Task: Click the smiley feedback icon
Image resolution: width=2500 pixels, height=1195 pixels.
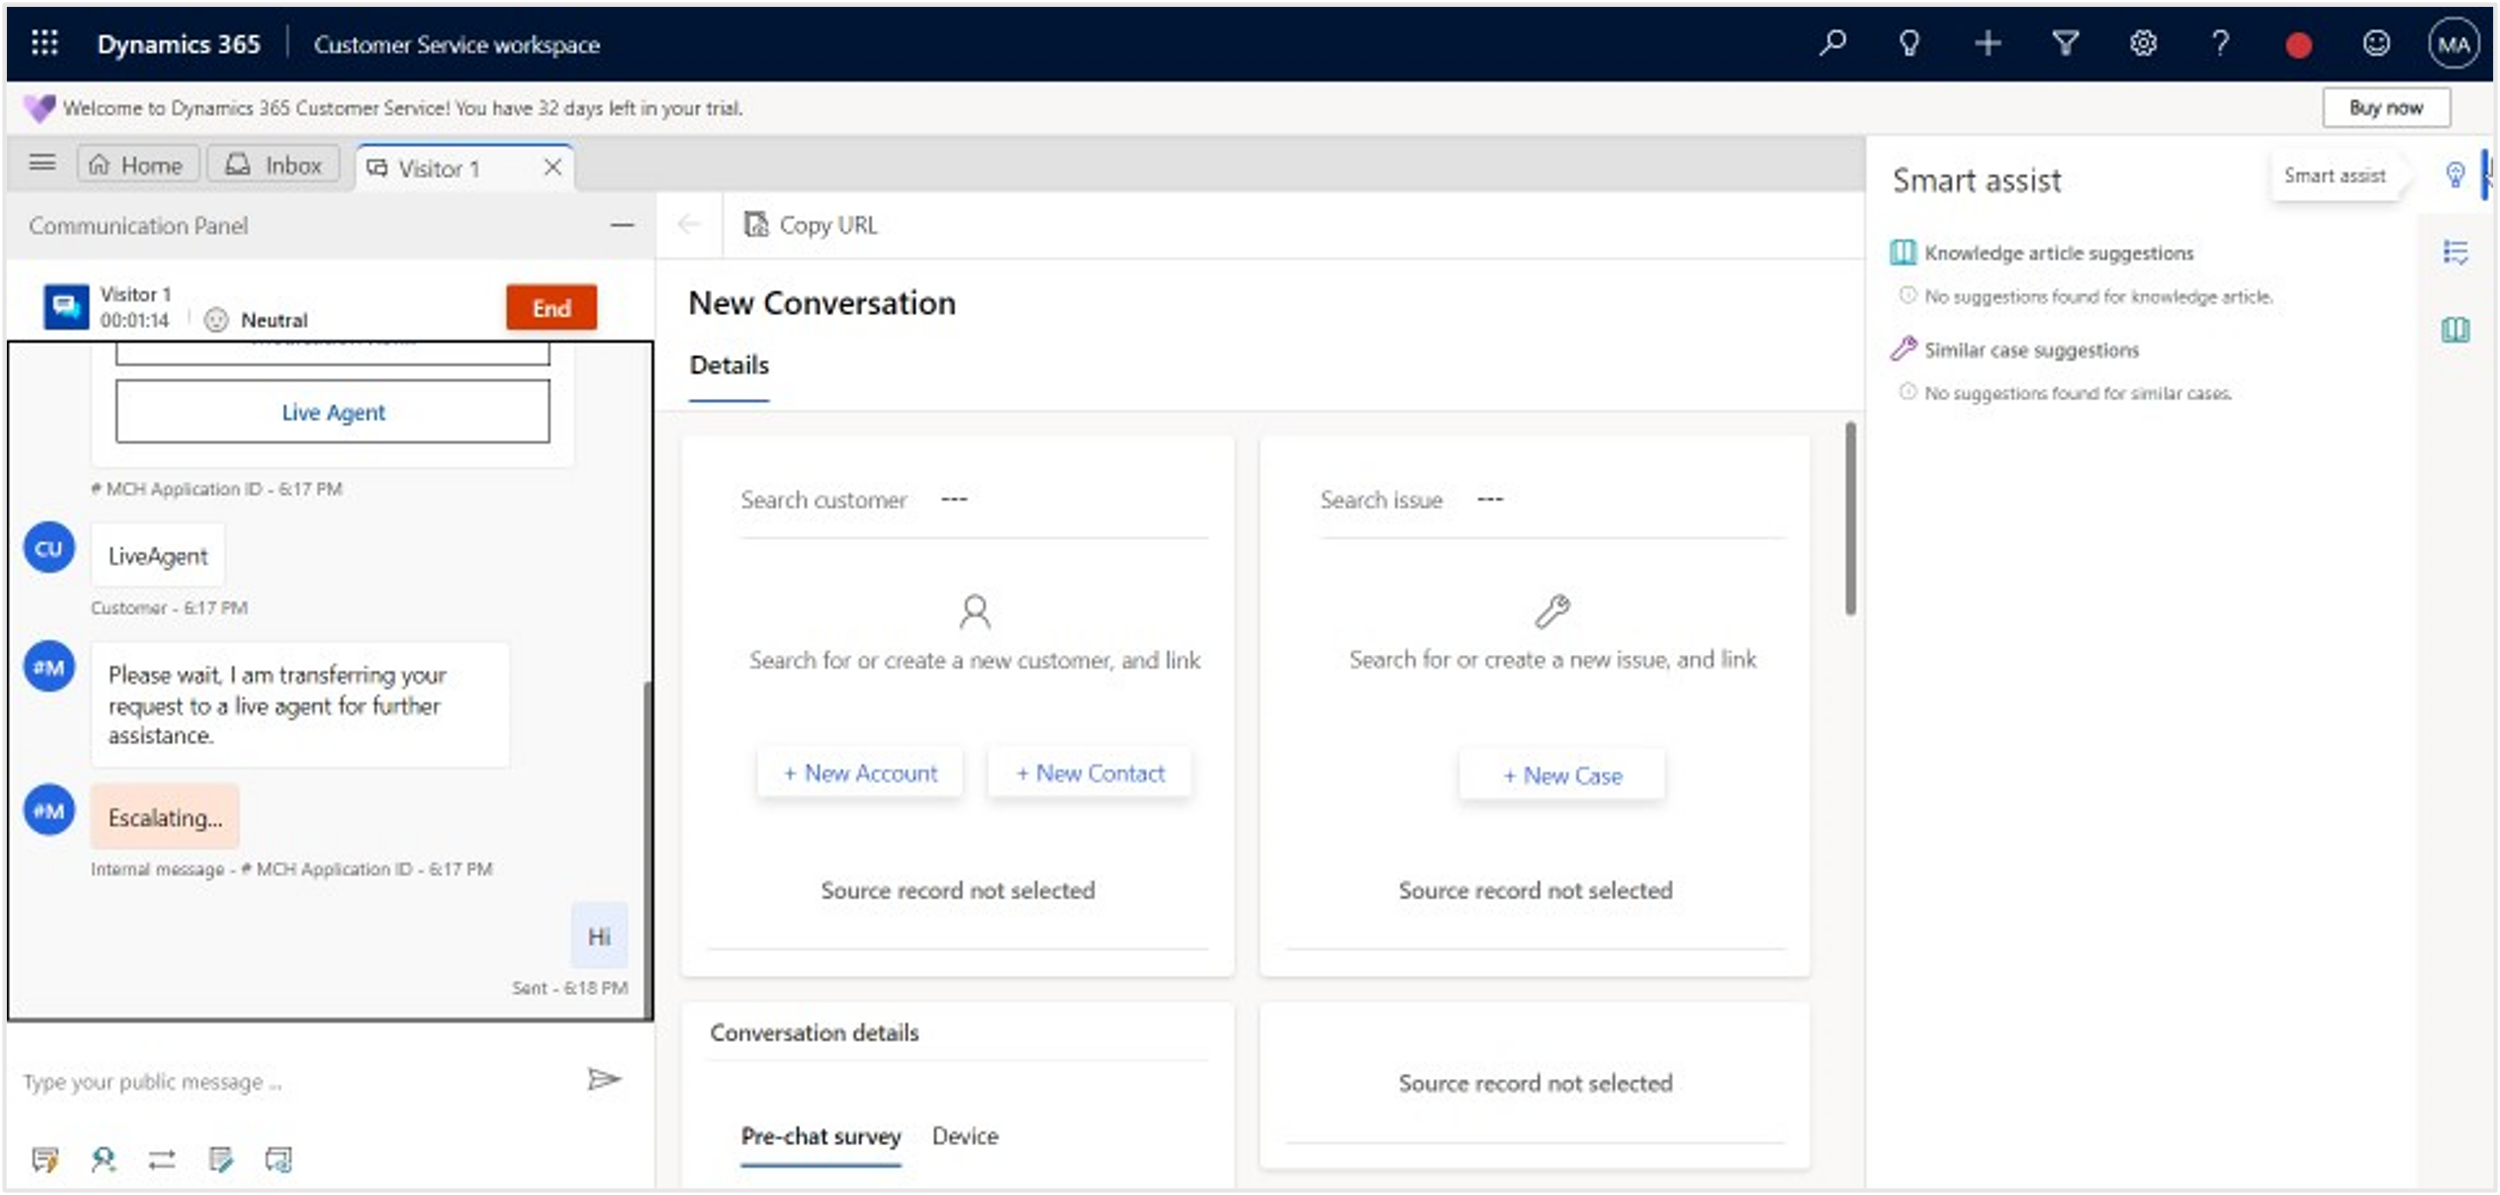Action: tap(2376, 43)
